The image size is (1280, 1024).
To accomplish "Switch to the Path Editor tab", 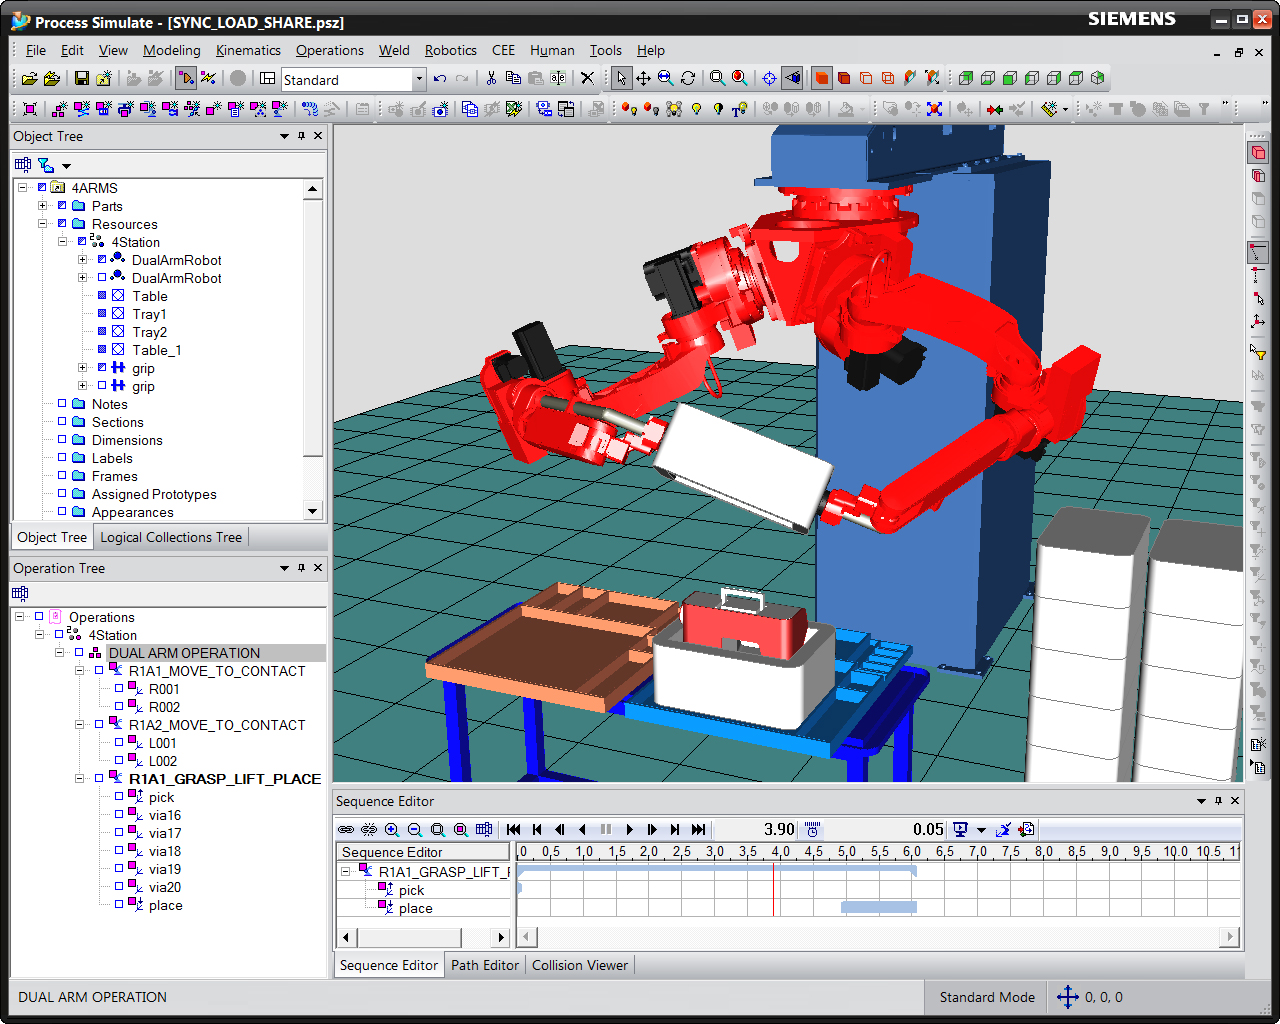I will pos(484,965).
